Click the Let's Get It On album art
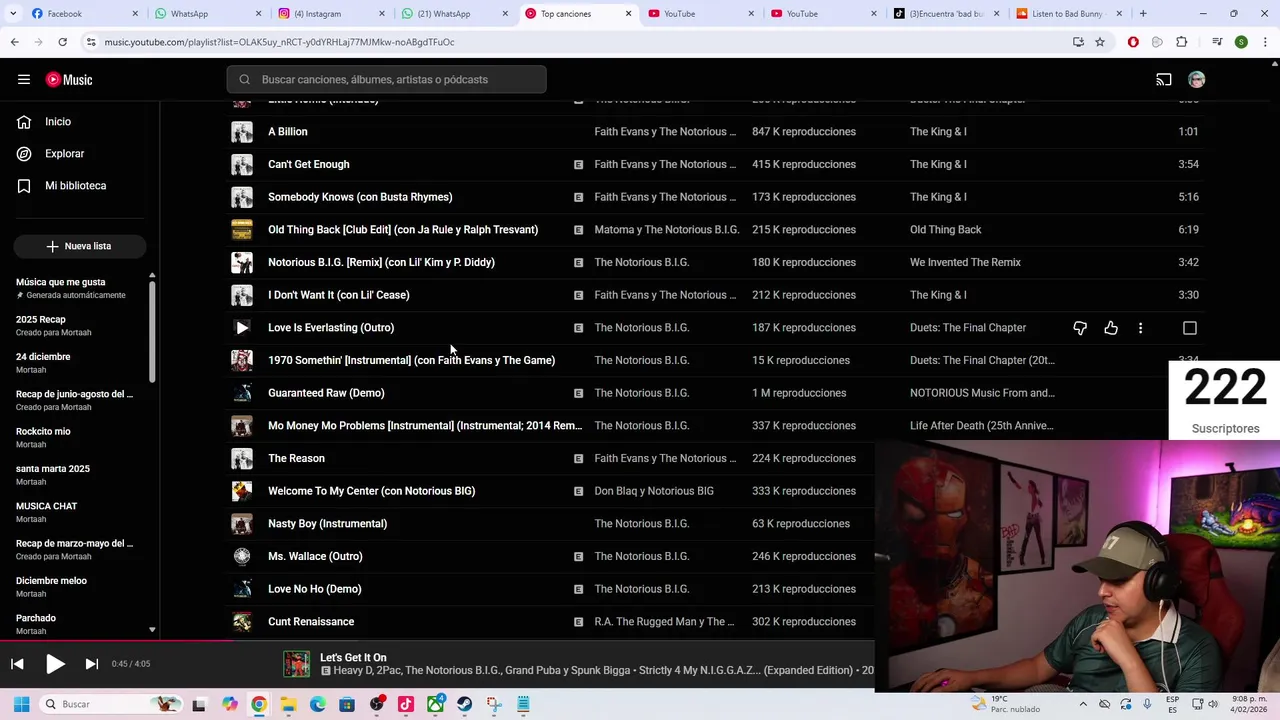 296,664
